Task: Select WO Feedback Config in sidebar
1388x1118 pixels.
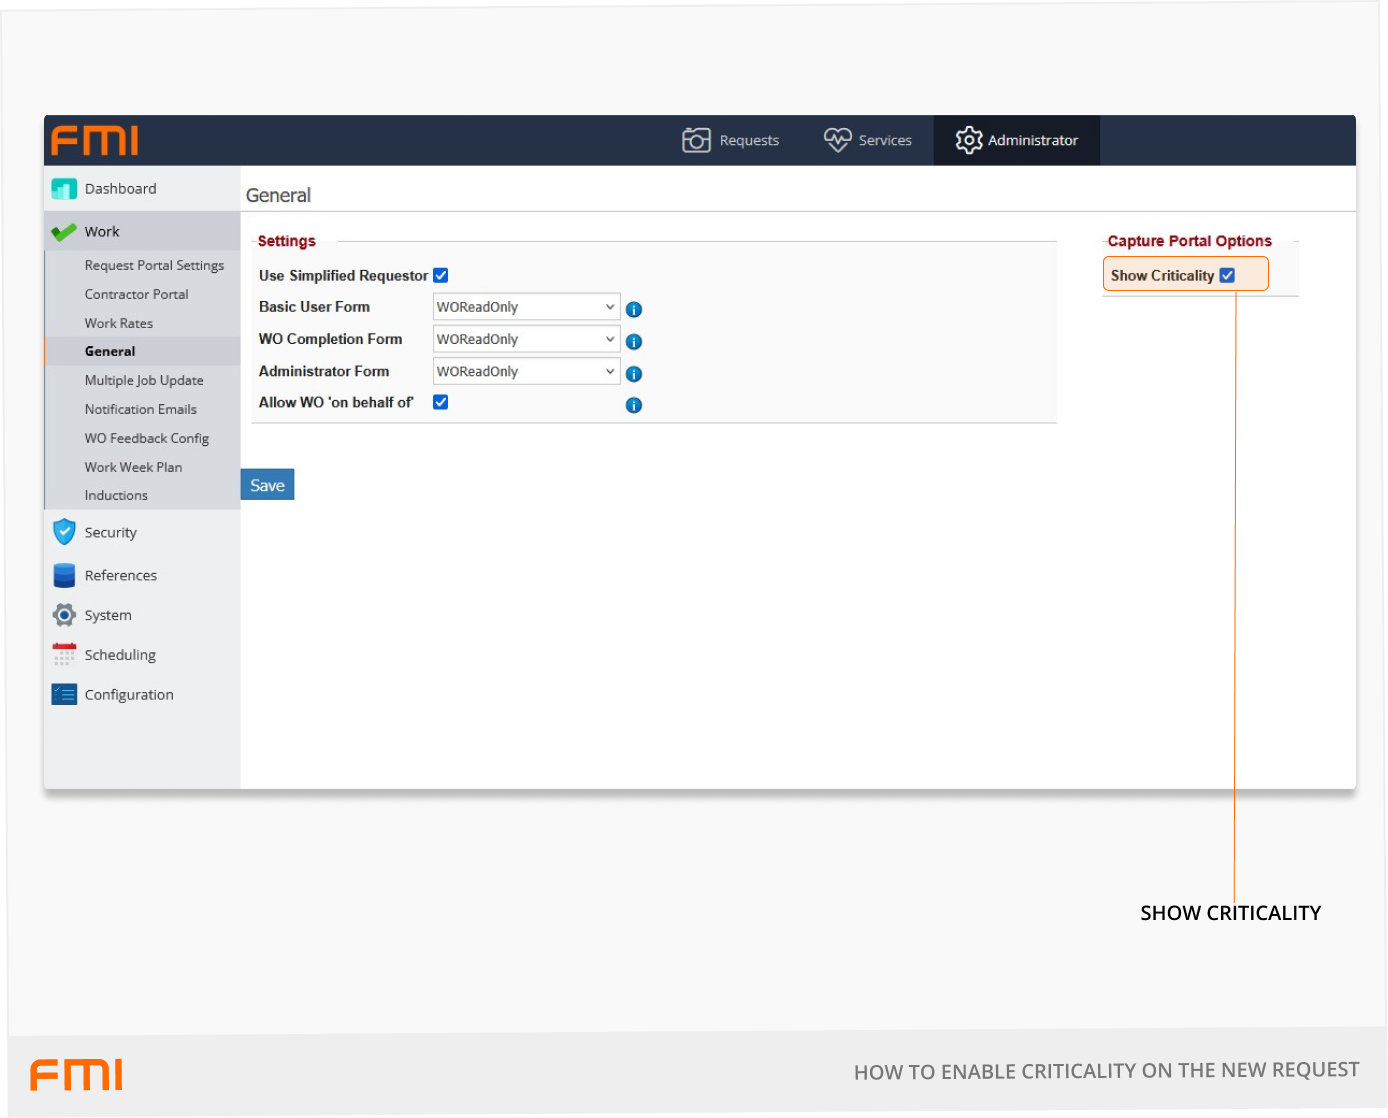Action: coord(146,438)
